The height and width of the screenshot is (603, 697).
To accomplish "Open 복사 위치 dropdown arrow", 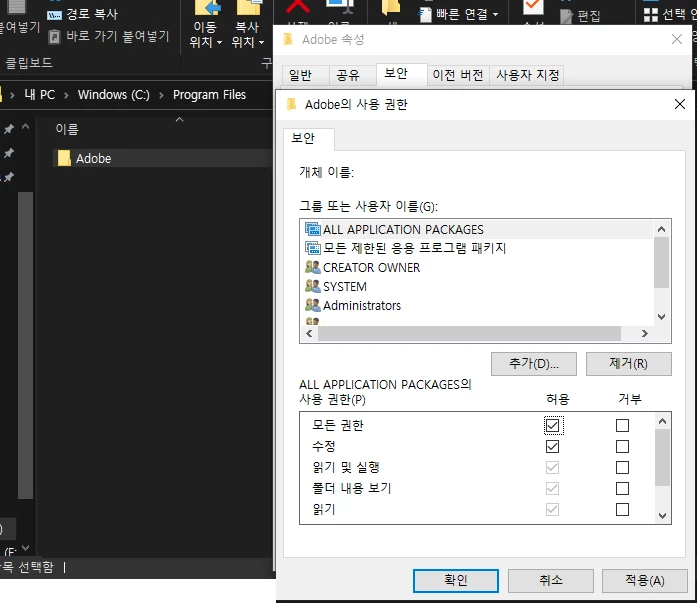I will 261,43.
